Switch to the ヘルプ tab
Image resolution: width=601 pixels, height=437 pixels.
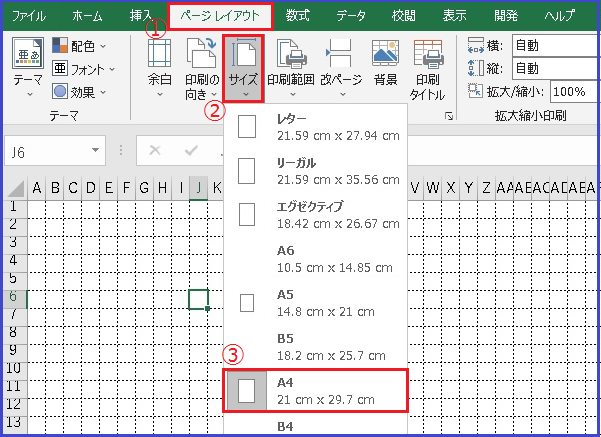pos(560,16)
